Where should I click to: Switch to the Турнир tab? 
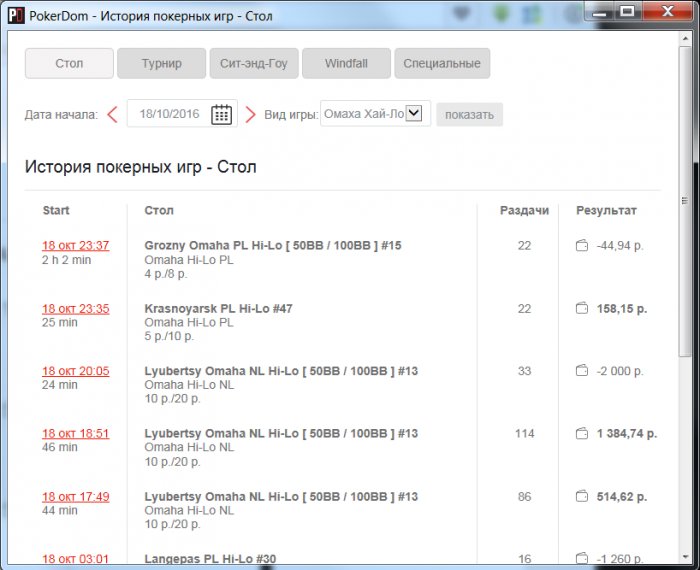pos(161,63)
